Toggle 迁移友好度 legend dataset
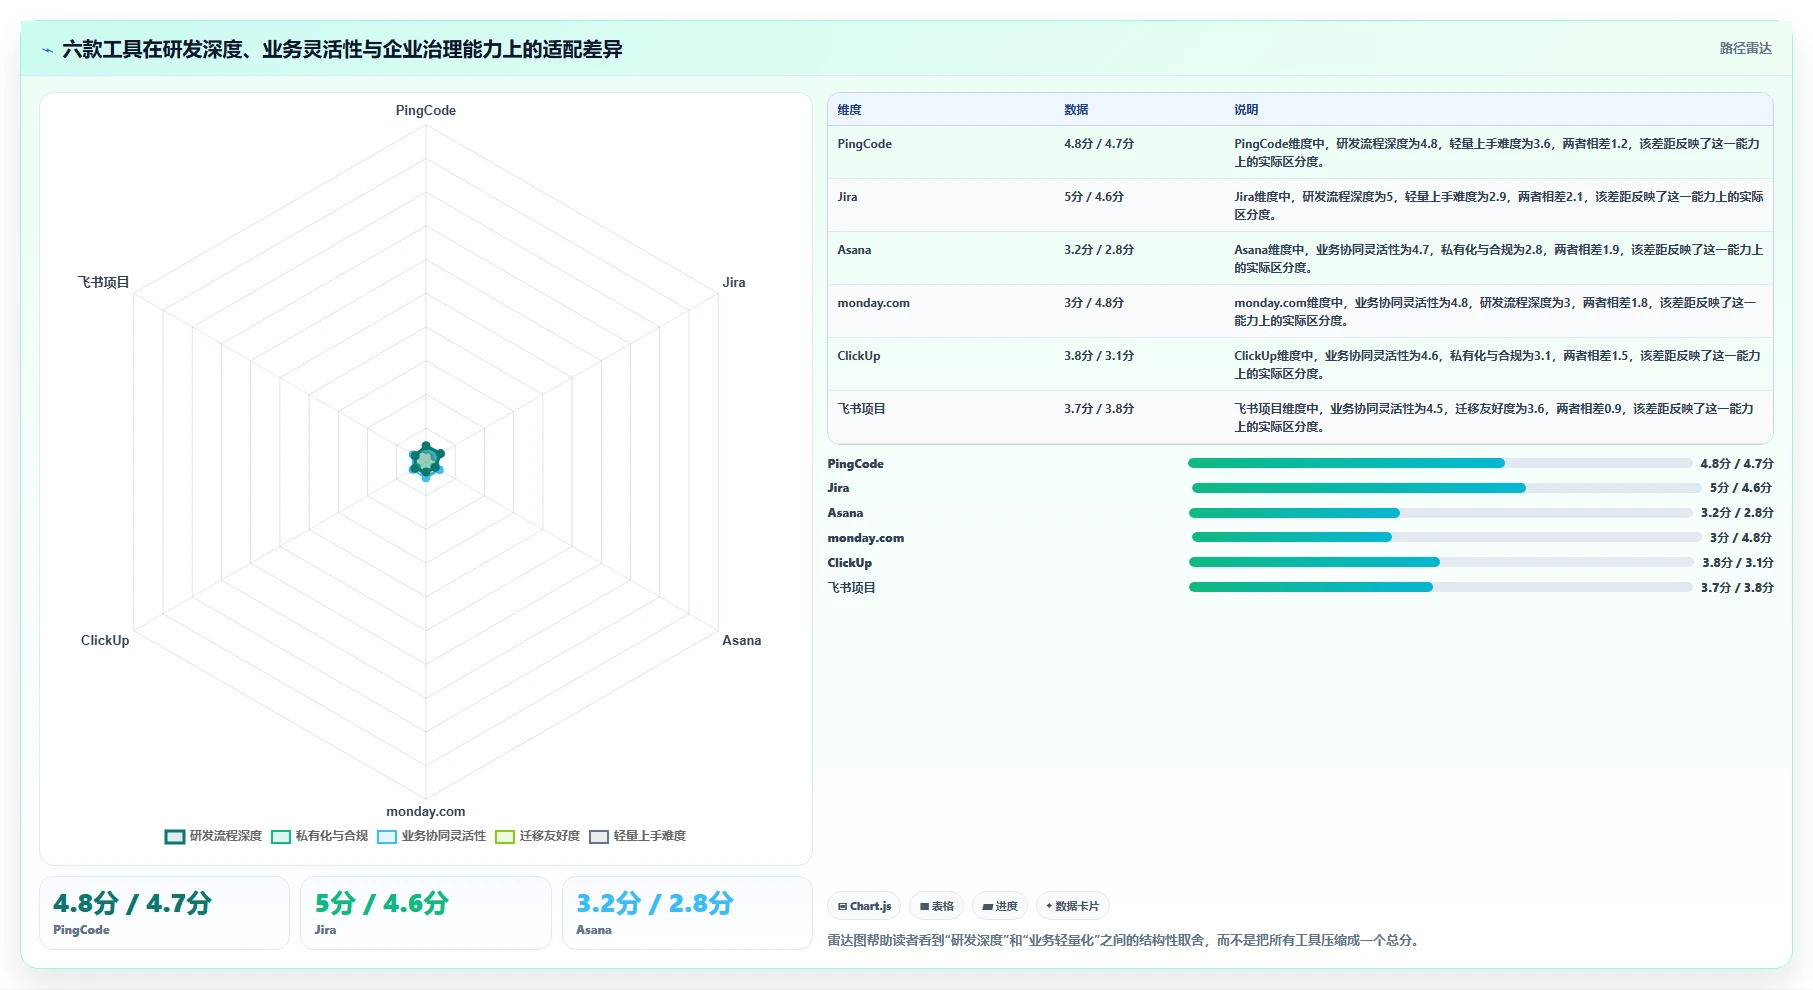 tap(538, 836)
